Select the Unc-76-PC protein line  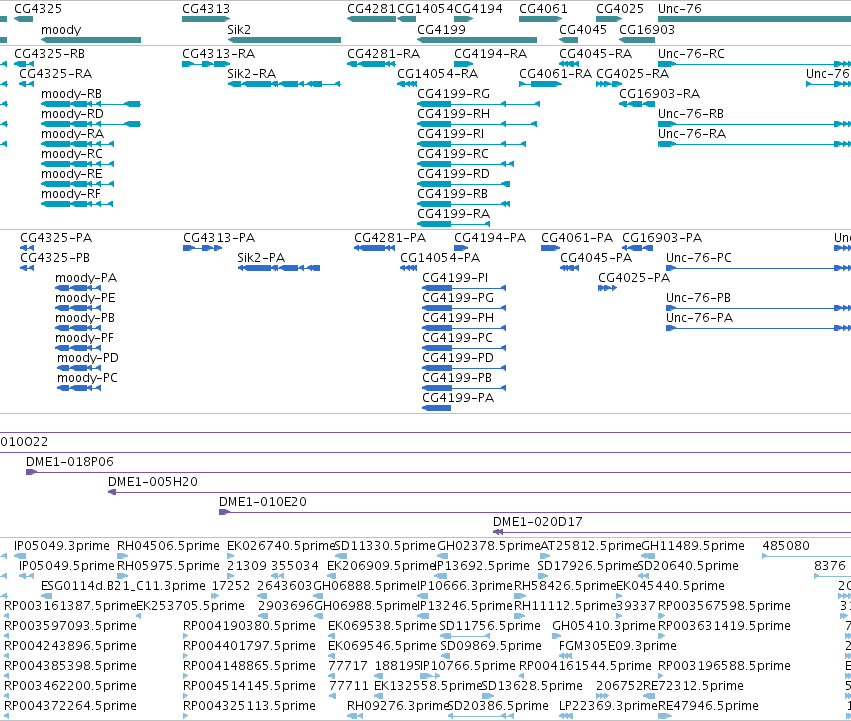click(758, 268)
